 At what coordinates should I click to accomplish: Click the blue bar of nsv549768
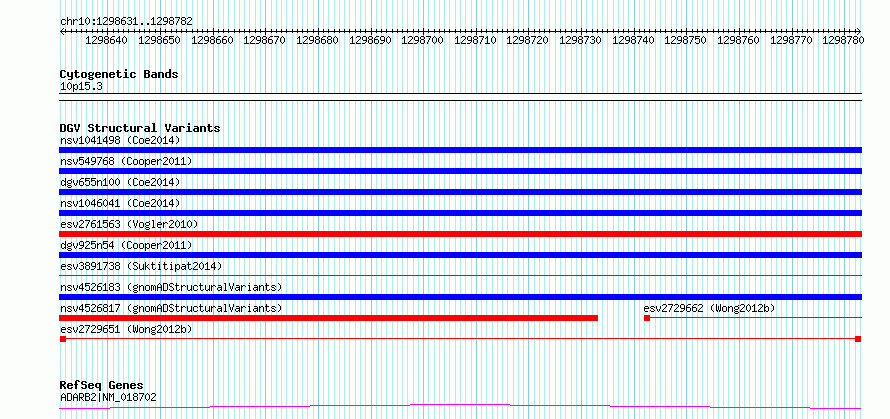coord(460,171)
